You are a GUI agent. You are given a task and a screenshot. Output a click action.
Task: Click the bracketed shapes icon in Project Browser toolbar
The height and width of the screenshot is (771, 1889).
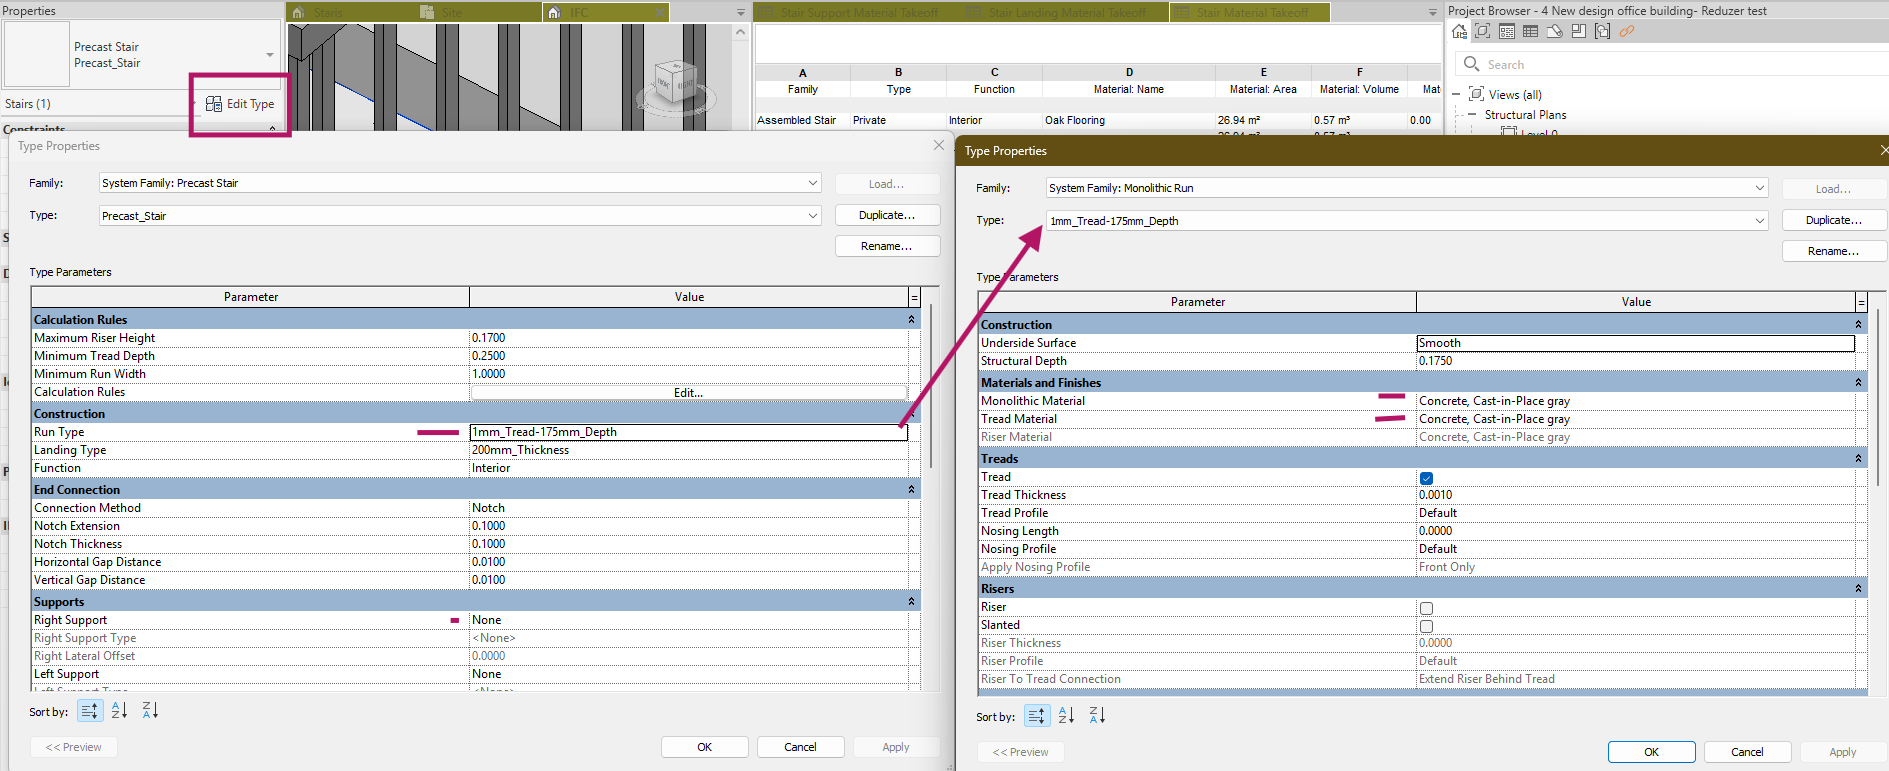pos(1603,31)
